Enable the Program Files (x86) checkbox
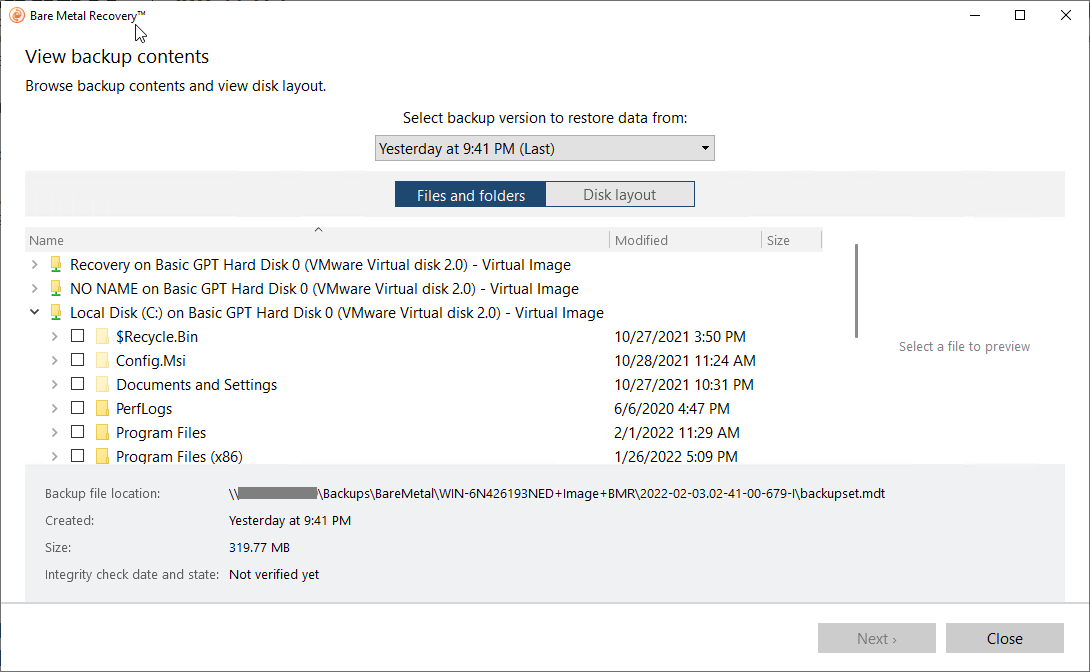The image size is (1090, 672). point(78,456)
